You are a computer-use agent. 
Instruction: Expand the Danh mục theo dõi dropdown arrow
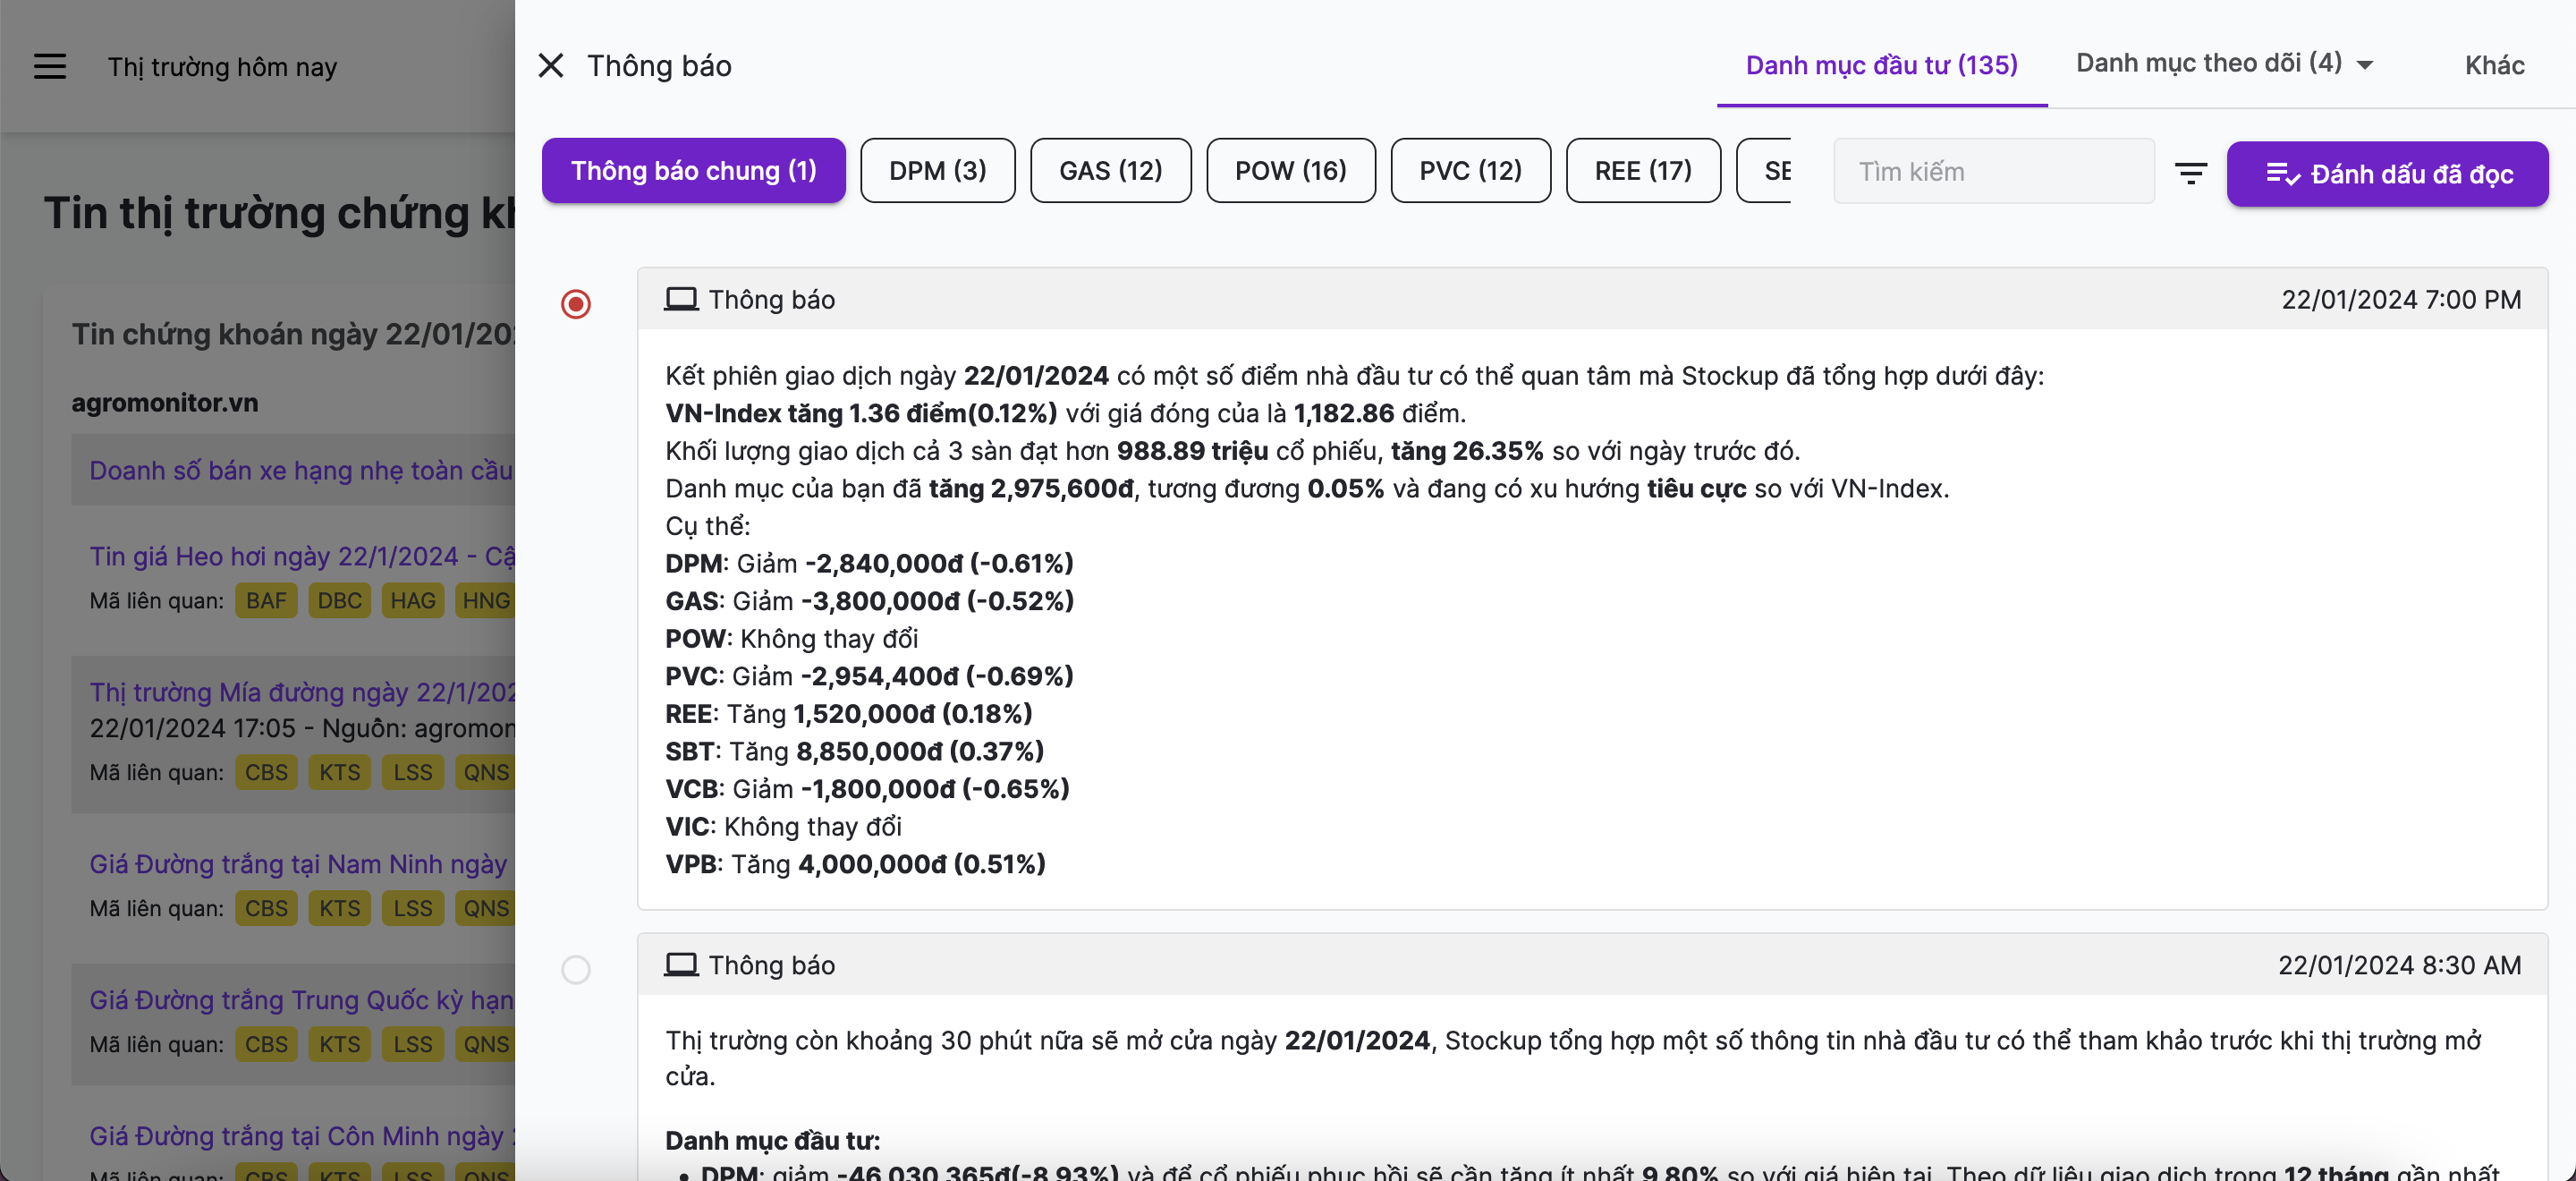(x=2365, y=65)
